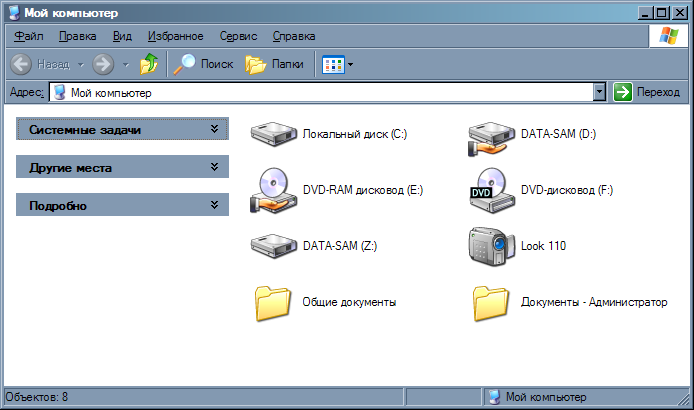Expand the Системные задачи panel
694x410 pixels.
tap(122, 129)
